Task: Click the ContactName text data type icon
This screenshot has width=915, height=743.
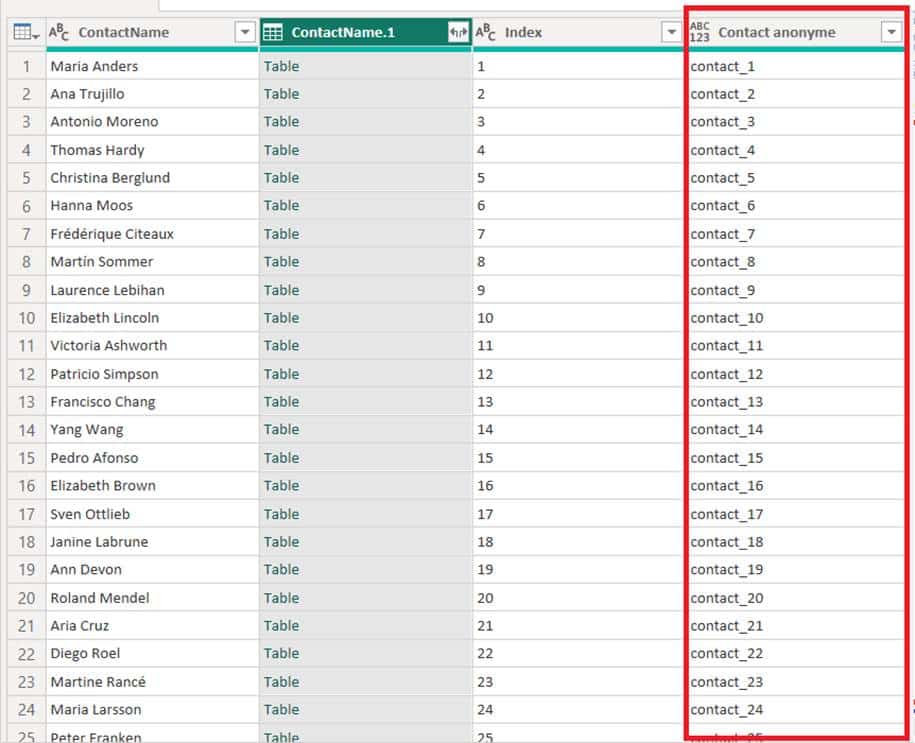Action: pos(59,33)
